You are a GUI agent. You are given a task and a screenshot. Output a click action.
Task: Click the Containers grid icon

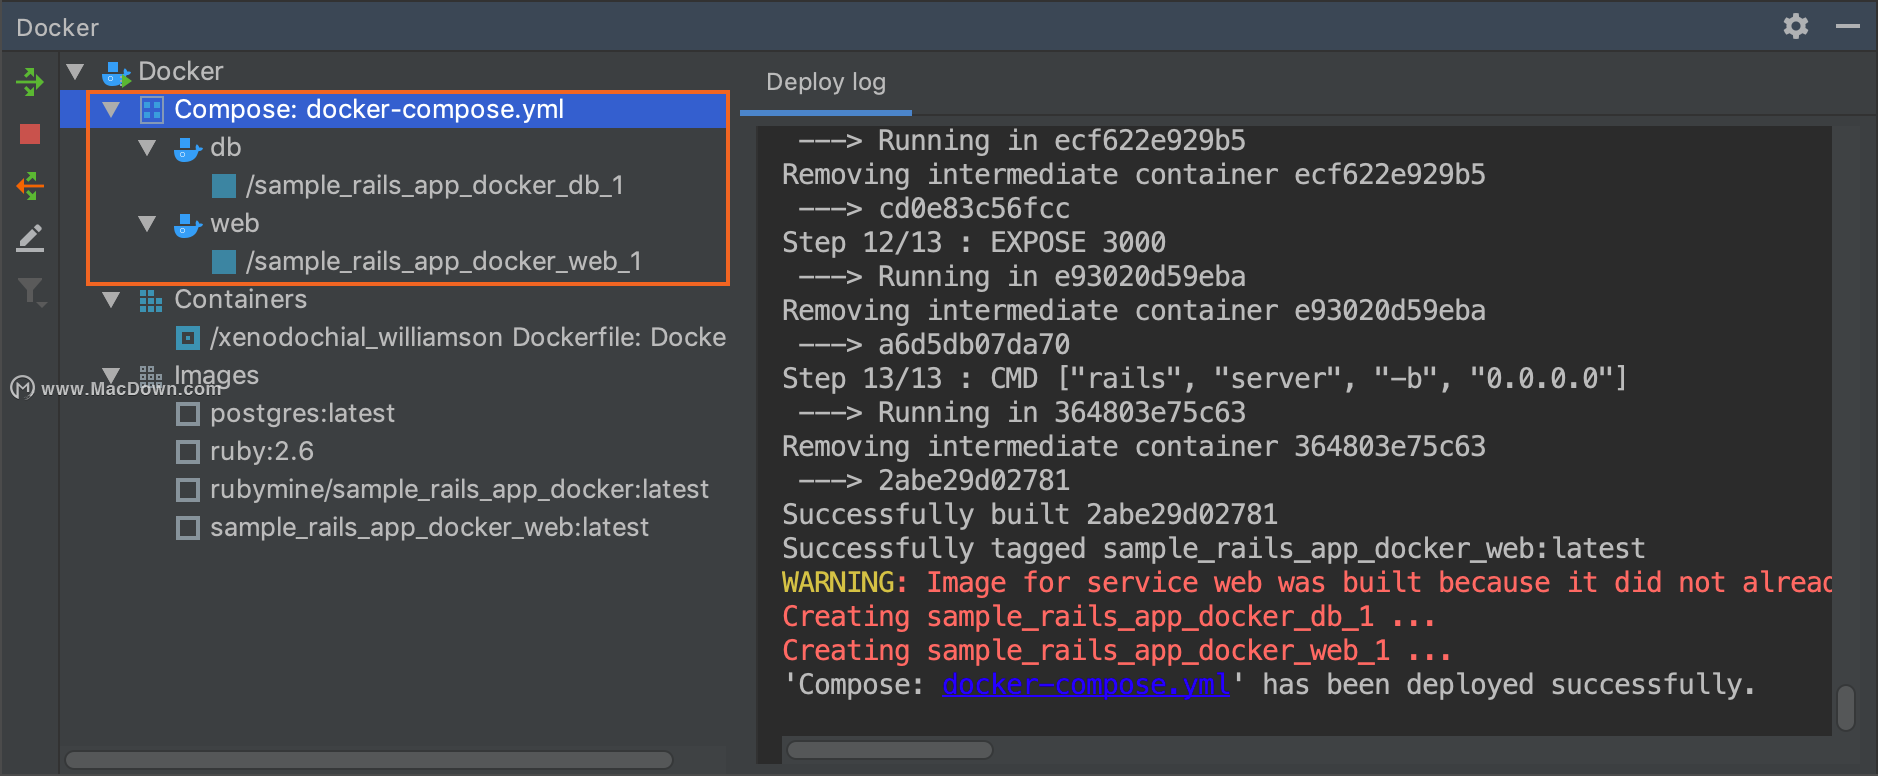point(151,300)
